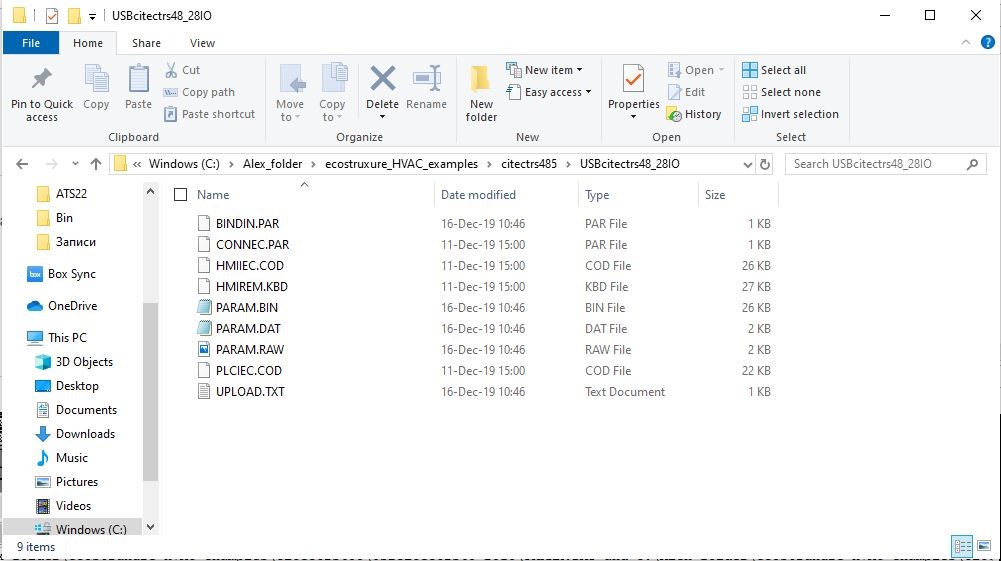Open recent locations dropdown arrow
The width and height of the screenshot is (1001, 561).
[x=75, y=164]
